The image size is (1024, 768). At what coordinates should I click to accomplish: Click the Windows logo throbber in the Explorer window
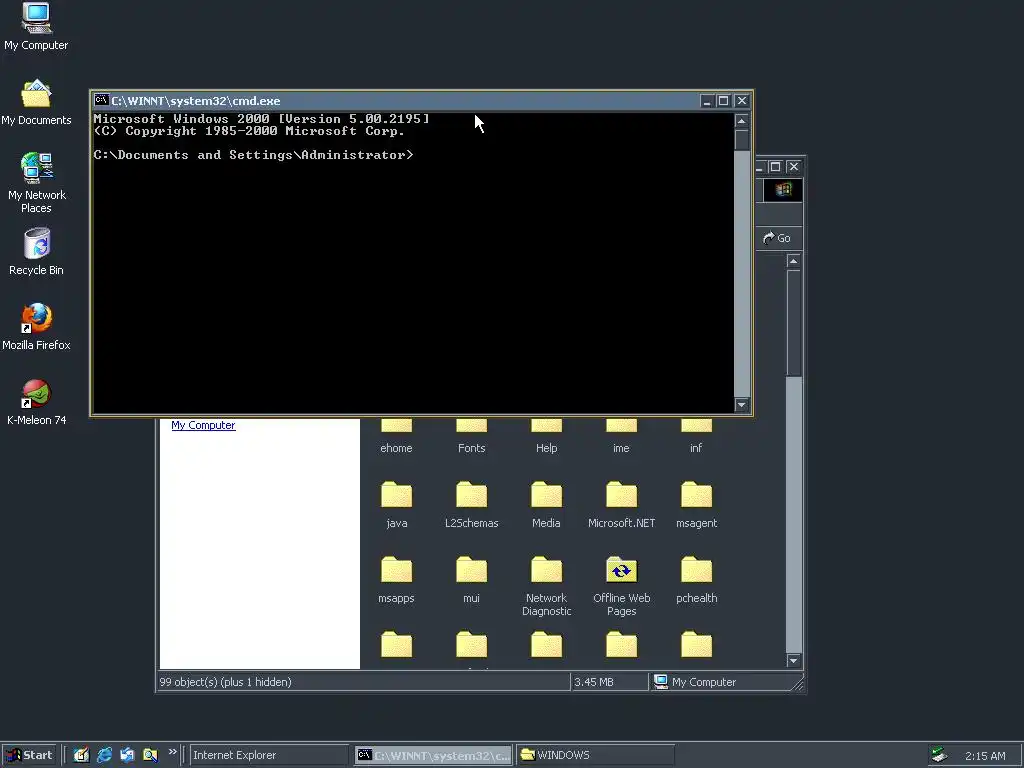point(784,190)
